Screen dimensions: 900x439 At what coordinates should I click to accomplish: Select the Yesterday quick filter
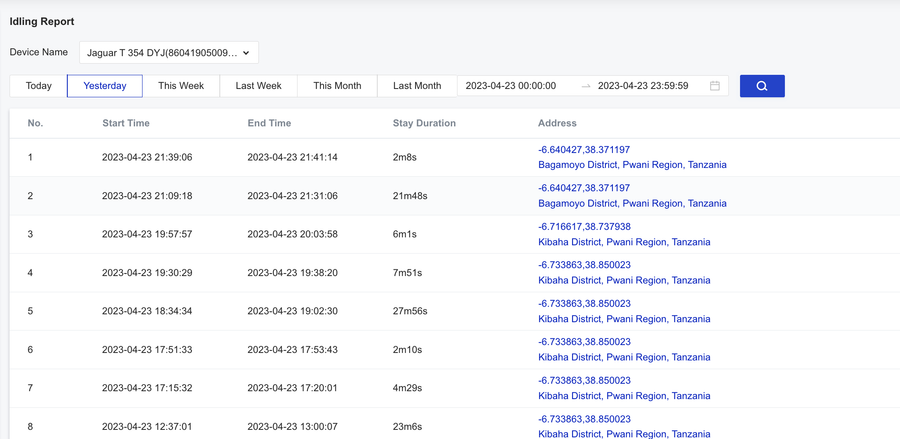pos(105,86)
